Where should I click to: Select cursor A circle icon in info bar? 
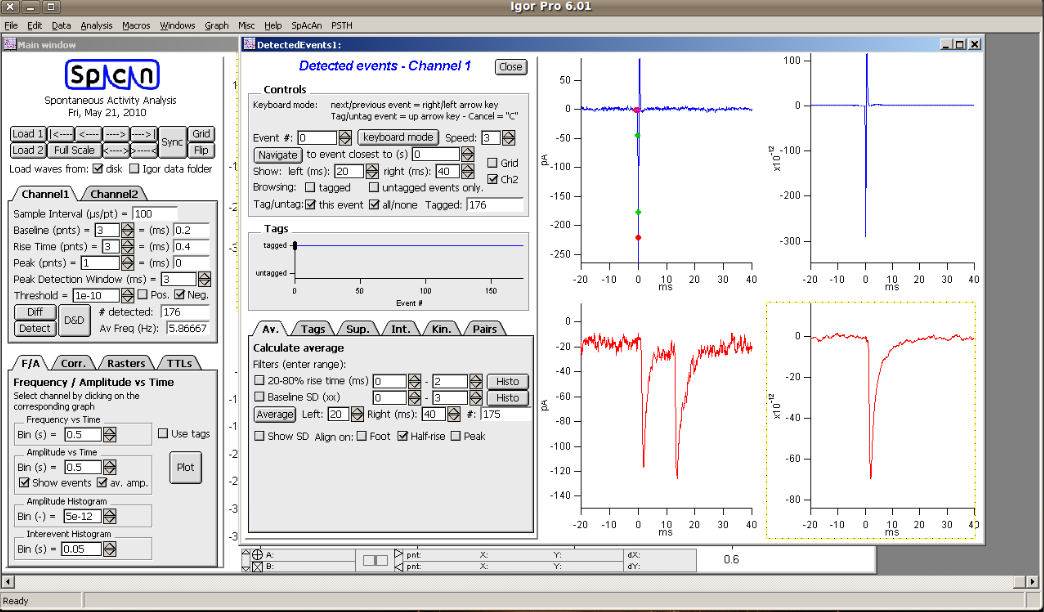[258, 554]
